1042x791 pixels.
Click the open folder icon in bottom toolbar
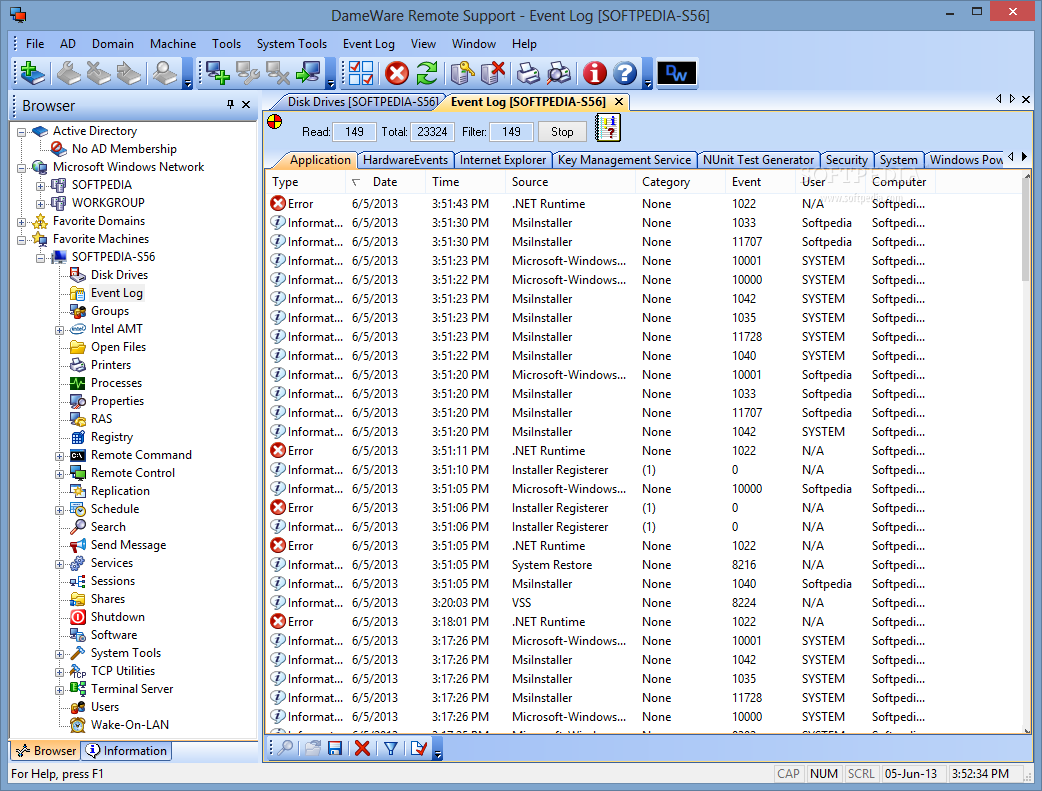tap(313, 748)
